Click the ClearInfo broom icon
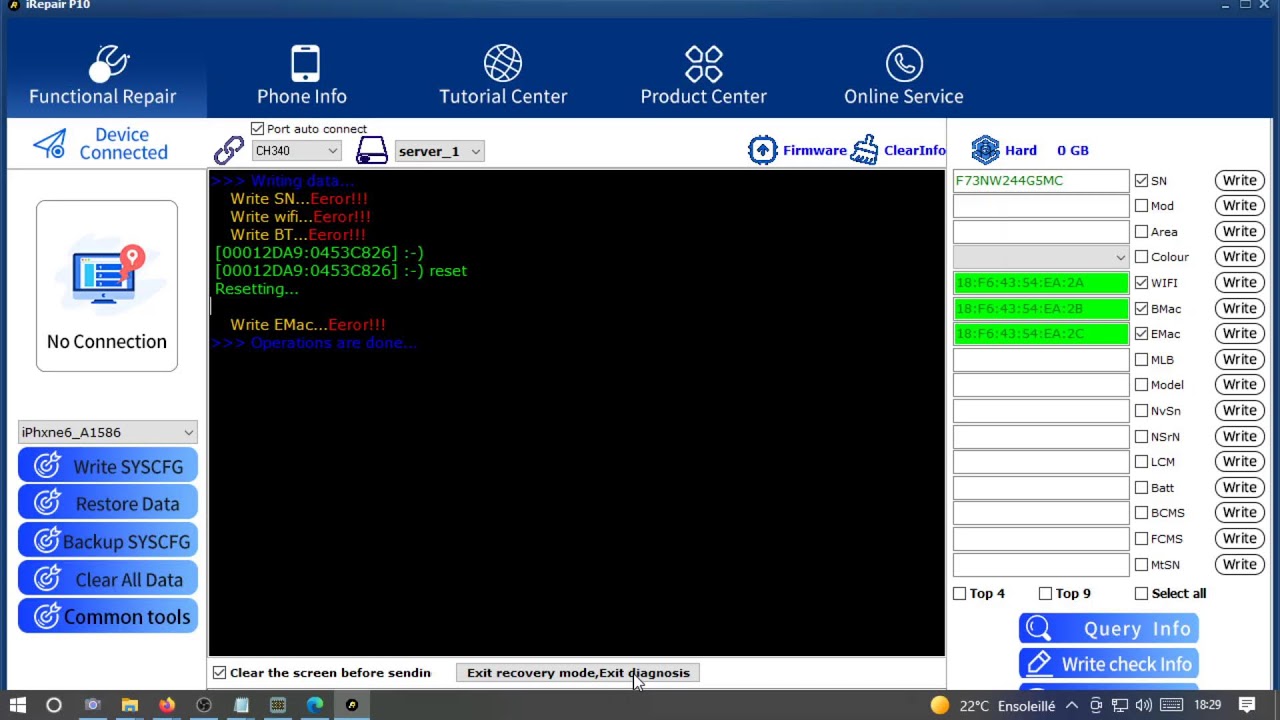Screen dimensions: 1280x720 864,150
